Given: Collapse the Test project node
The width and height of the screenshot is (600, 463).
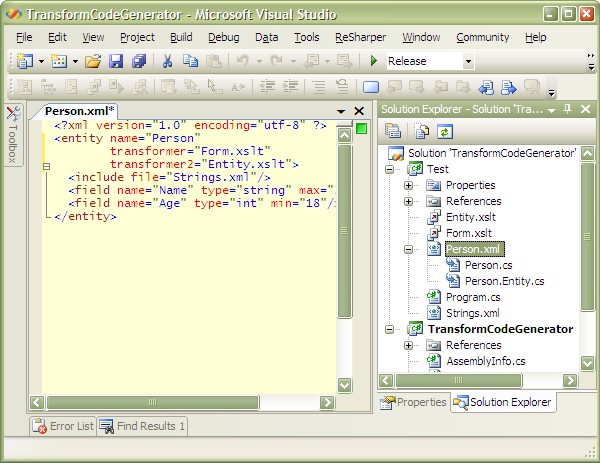Looking at the screenshot, I should 390,169.
